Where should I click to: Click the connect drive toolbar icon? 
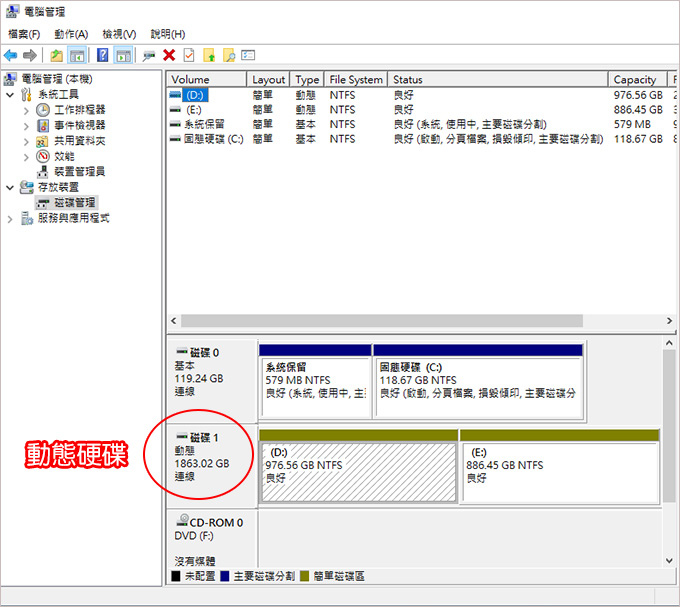click(x=149, y=55)
